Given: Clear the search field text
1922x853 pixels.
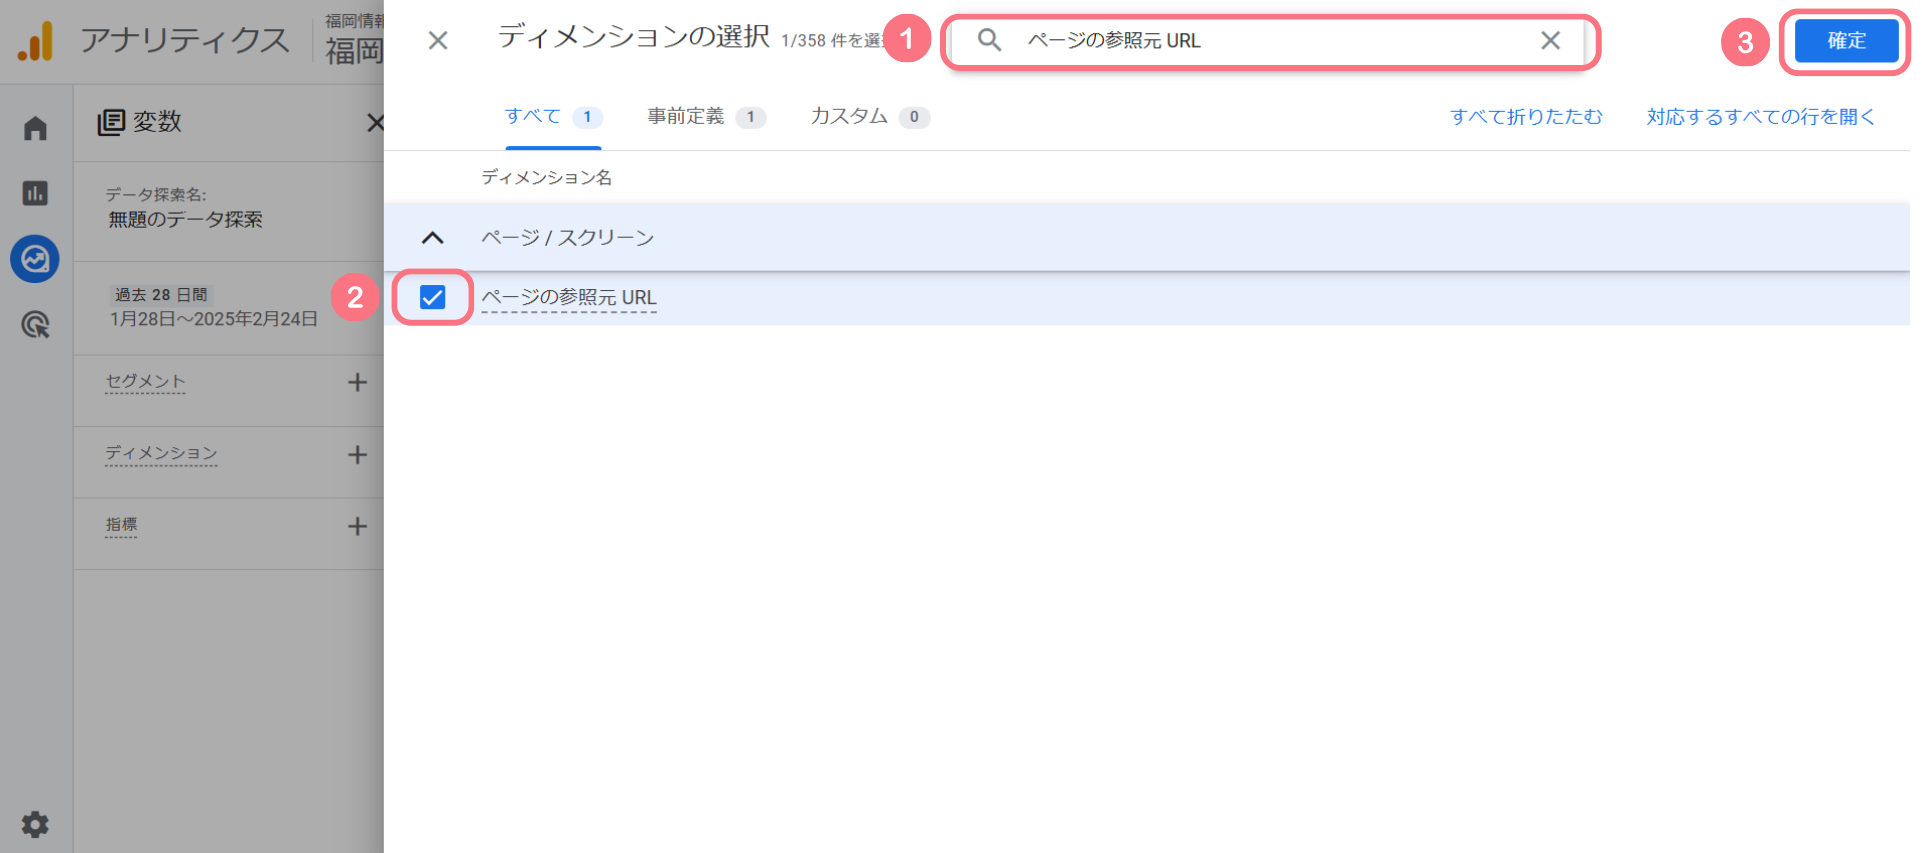Looking at the screenshot, I should coord(1550,41).
